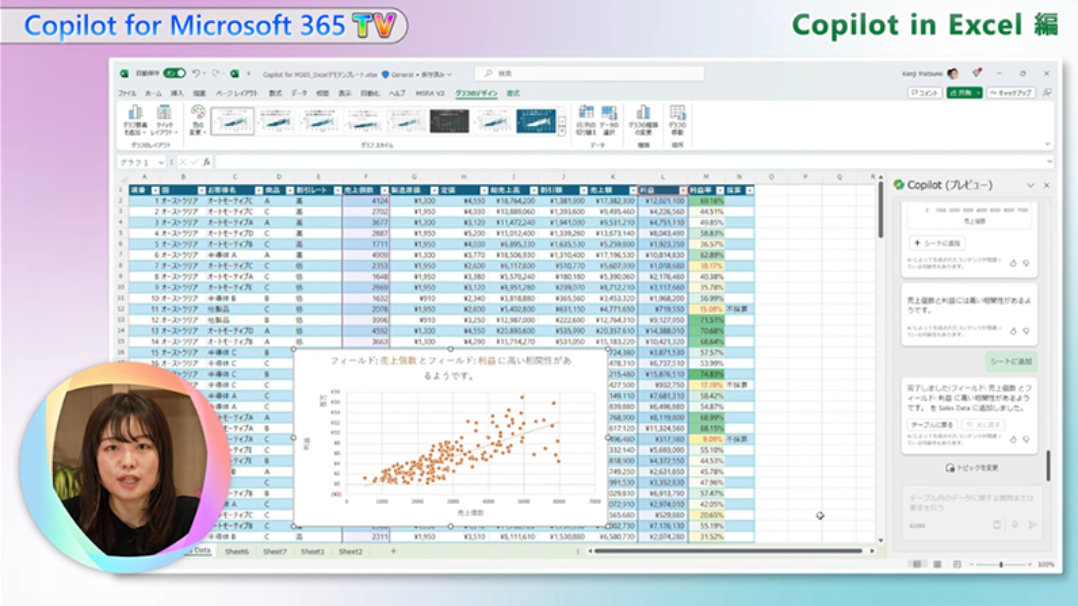The width and height of the screenshot is (1078, 606).
Task: Click Switch Row/Column icon in ribbon
Action: tap(586, 116)
